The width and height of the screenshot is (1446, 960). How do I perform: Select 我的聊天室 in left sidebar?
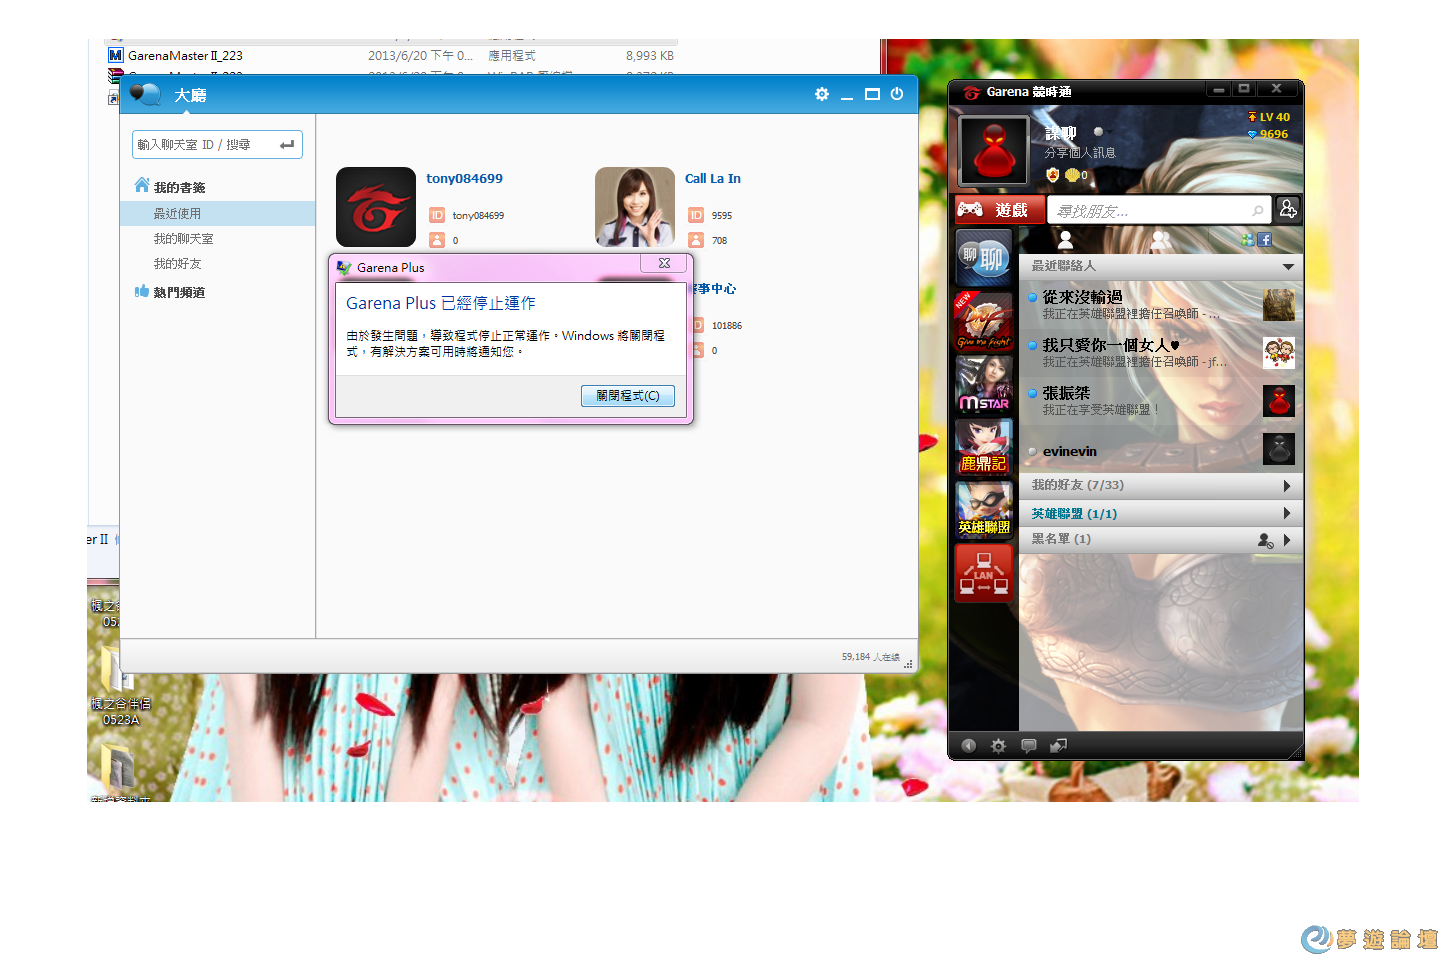coord(183,239)
